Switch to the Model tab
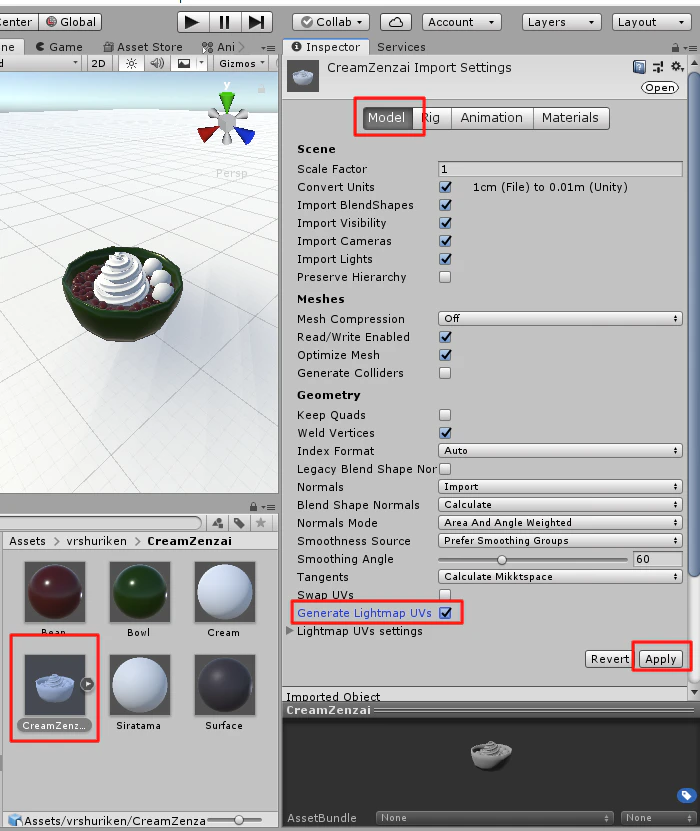Image resolution: width=700 pixels, height=831 pixels. coord(386,118)
